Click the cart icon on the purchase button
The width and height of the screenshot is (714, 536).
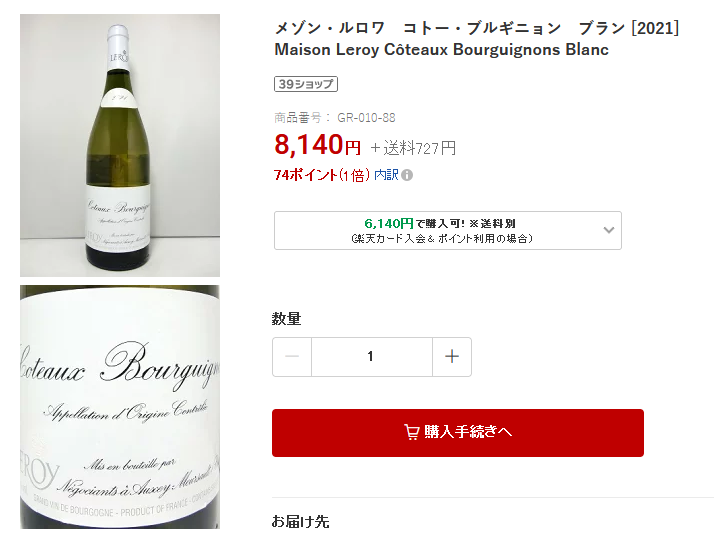(x=411, y=432)
